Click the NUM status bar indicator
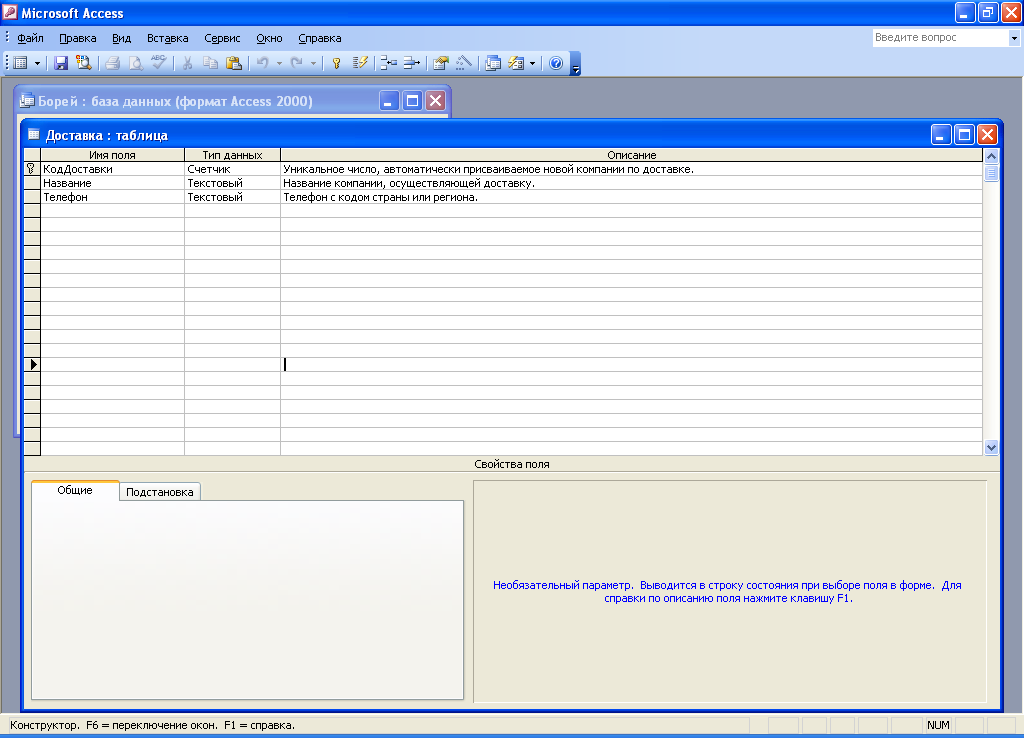 [x=938, y=725]
